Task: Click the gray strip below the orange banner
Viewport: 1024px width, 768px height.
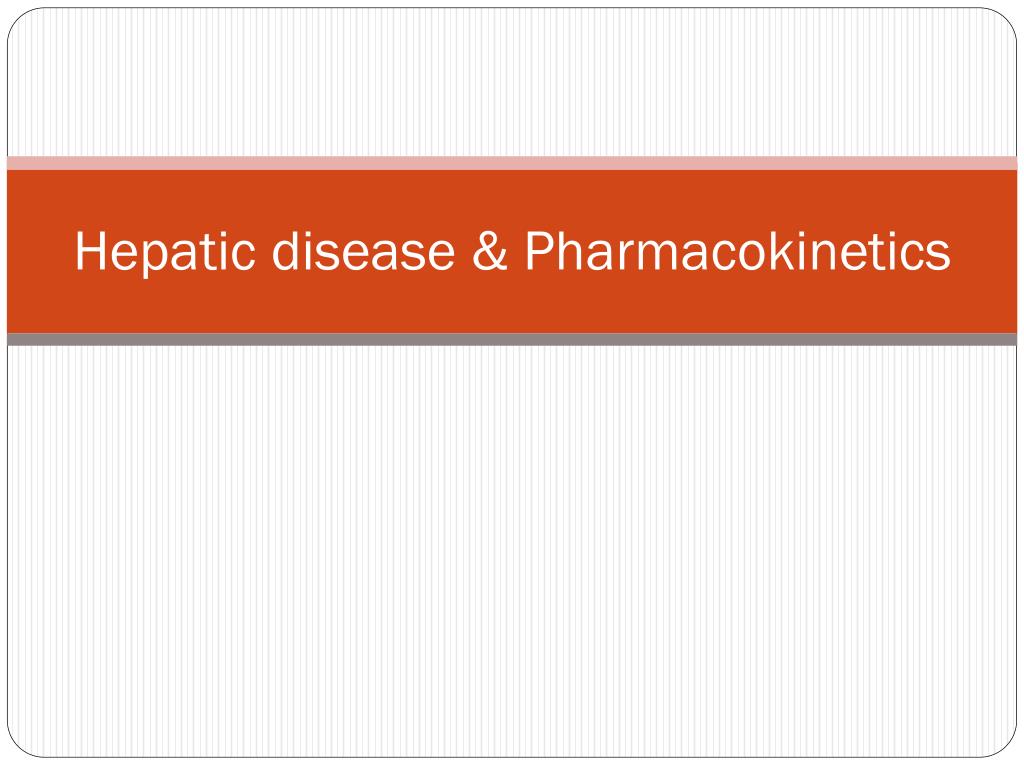Action: [512, 340]
